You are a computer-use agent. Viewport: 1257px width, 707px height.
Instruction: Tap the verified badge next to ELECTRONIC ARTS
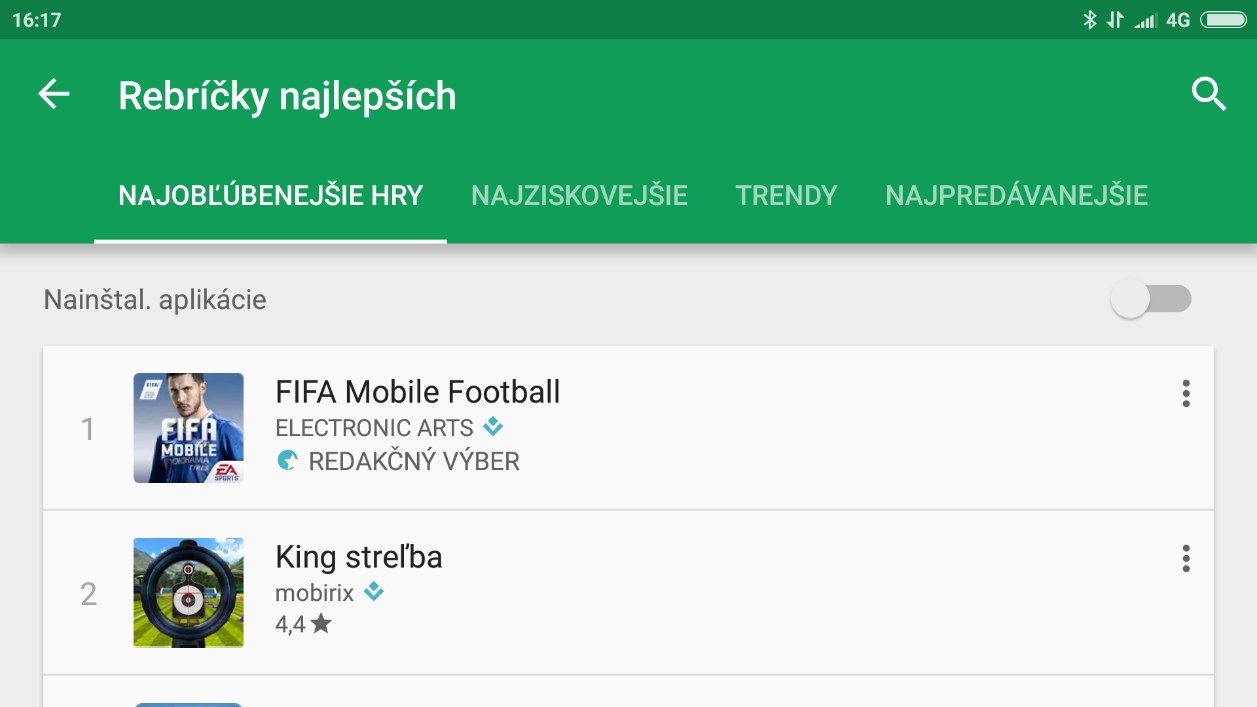click(492, 427)
